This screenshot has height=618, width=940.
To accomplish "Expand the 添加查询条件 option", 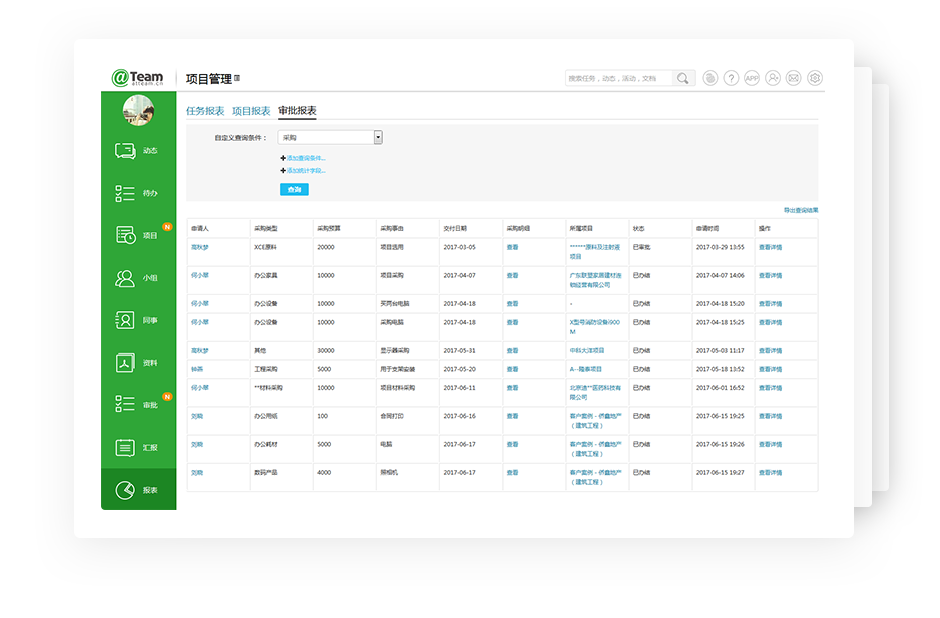I will (x=304, y=158).
